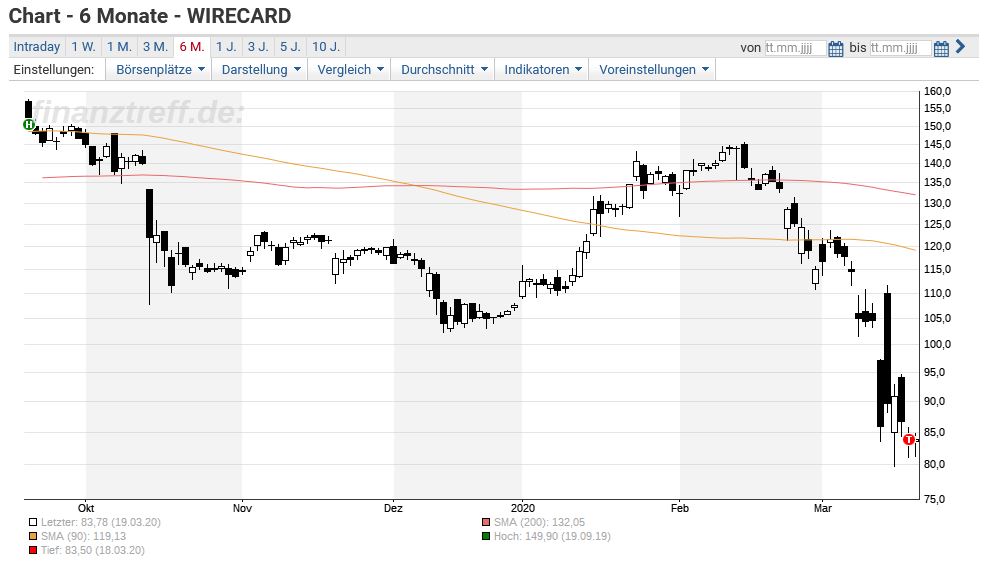This screenshot has height=570, width=991.
Task: Open the Indikatoren dropdown
Action: [x=542, y=70]
